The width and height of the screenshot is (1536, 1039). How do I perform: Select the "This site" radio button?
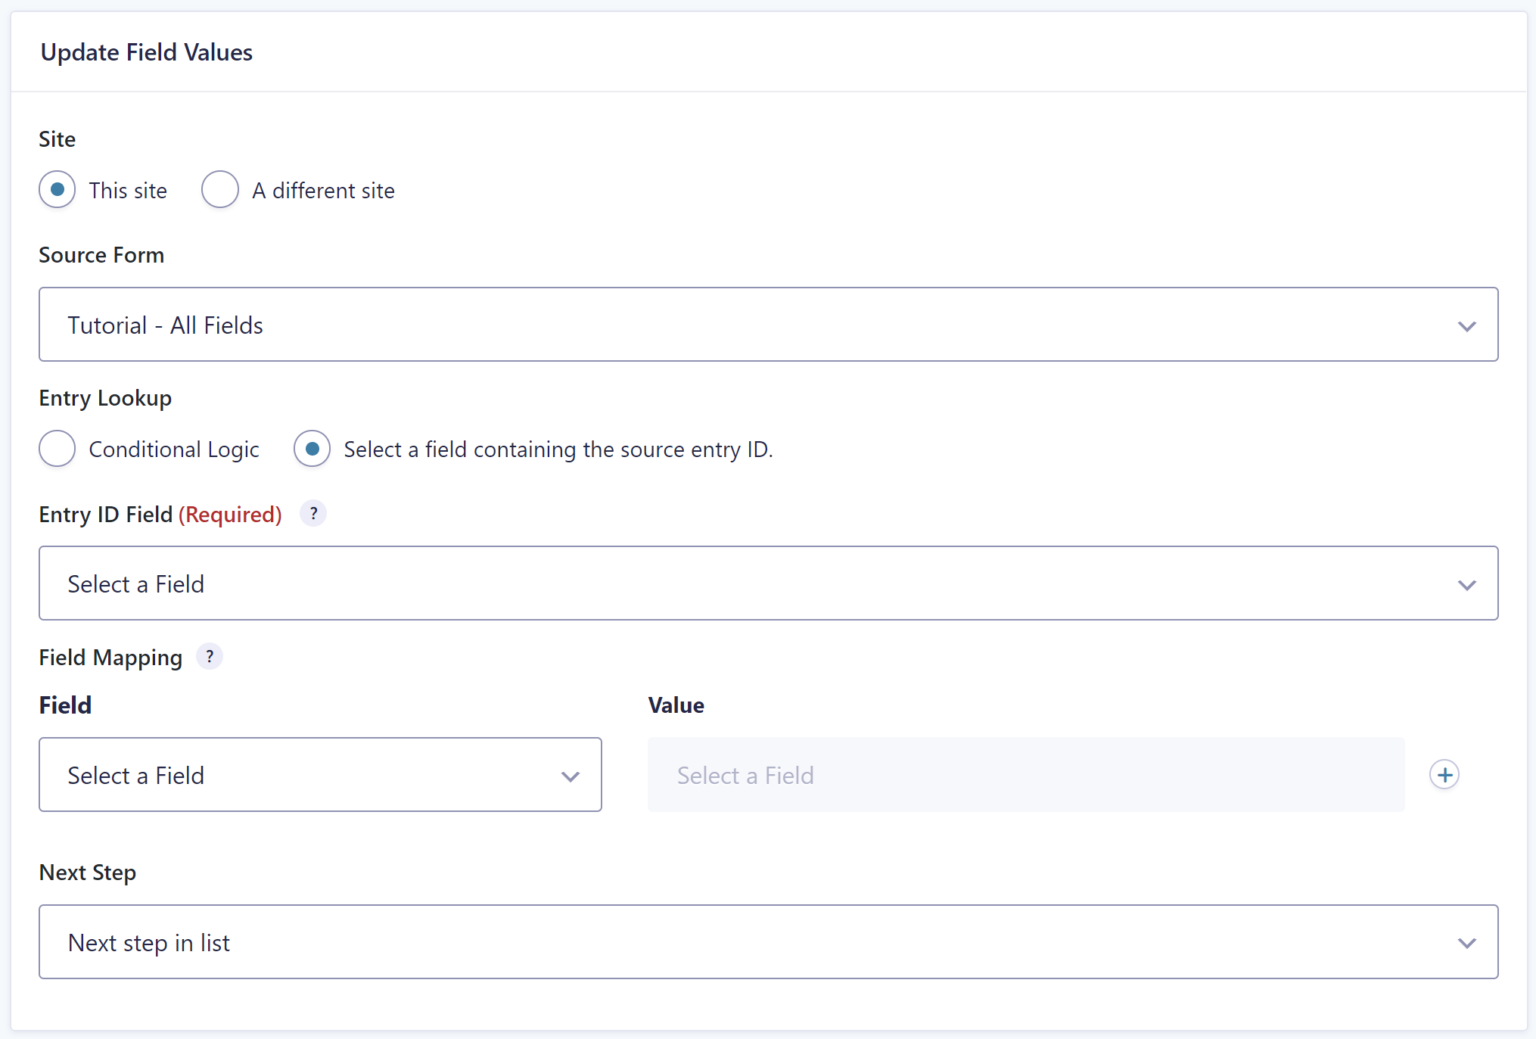click(57, 190)
